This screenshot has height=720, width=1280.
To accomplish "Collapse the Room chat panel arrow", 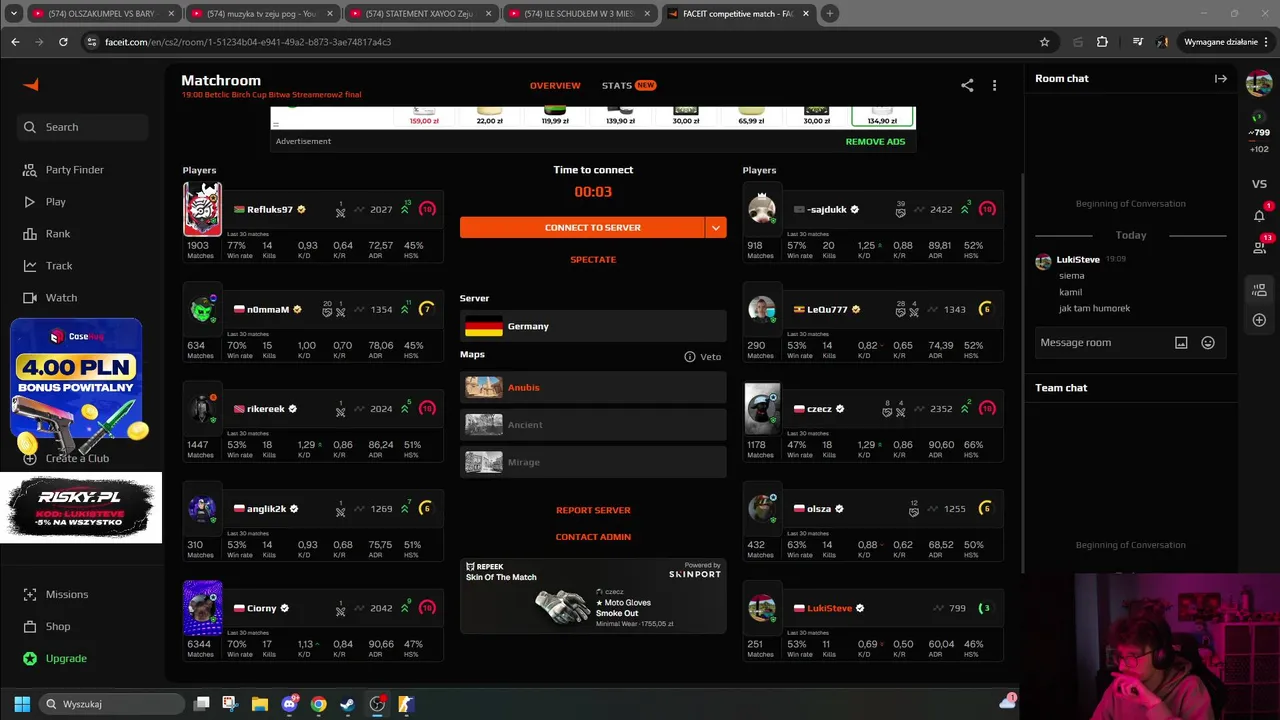I will (x=1221, y=79).
